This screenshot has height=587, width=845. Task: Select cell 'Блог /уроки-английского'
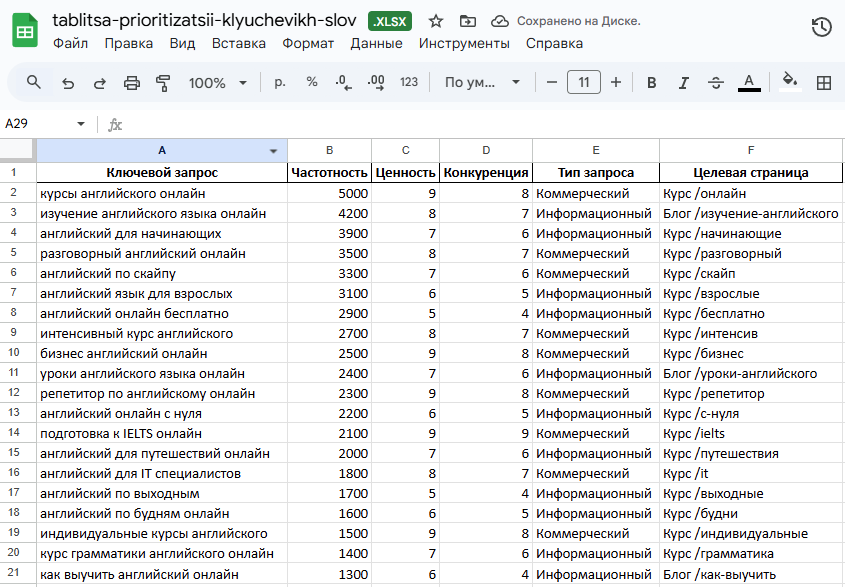(751, 373)
